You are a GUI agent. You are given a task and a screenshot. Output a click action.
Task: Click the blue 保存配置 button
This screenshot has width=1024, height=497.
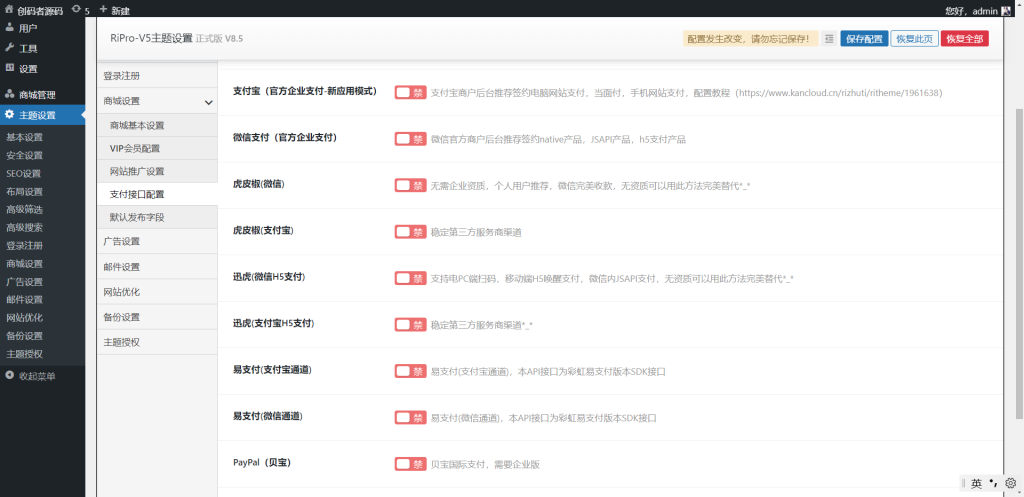tap(863, 39)
